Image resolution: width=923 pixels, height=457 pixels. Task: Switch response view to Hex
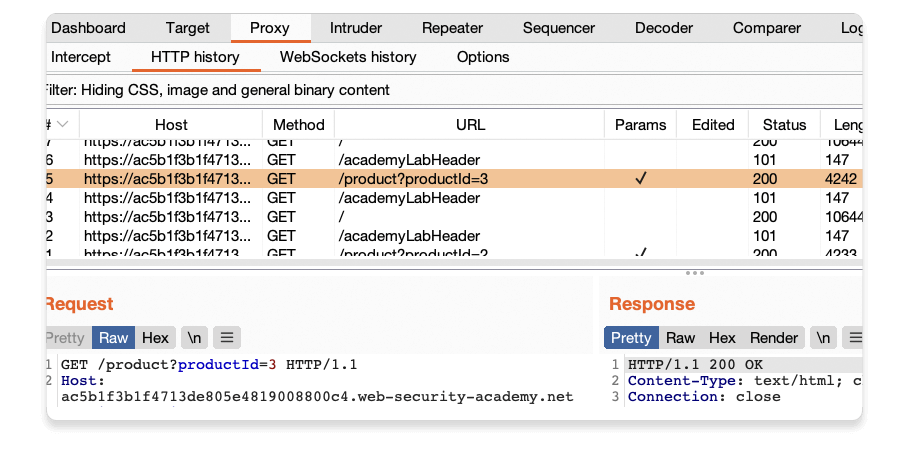[722, 338]
